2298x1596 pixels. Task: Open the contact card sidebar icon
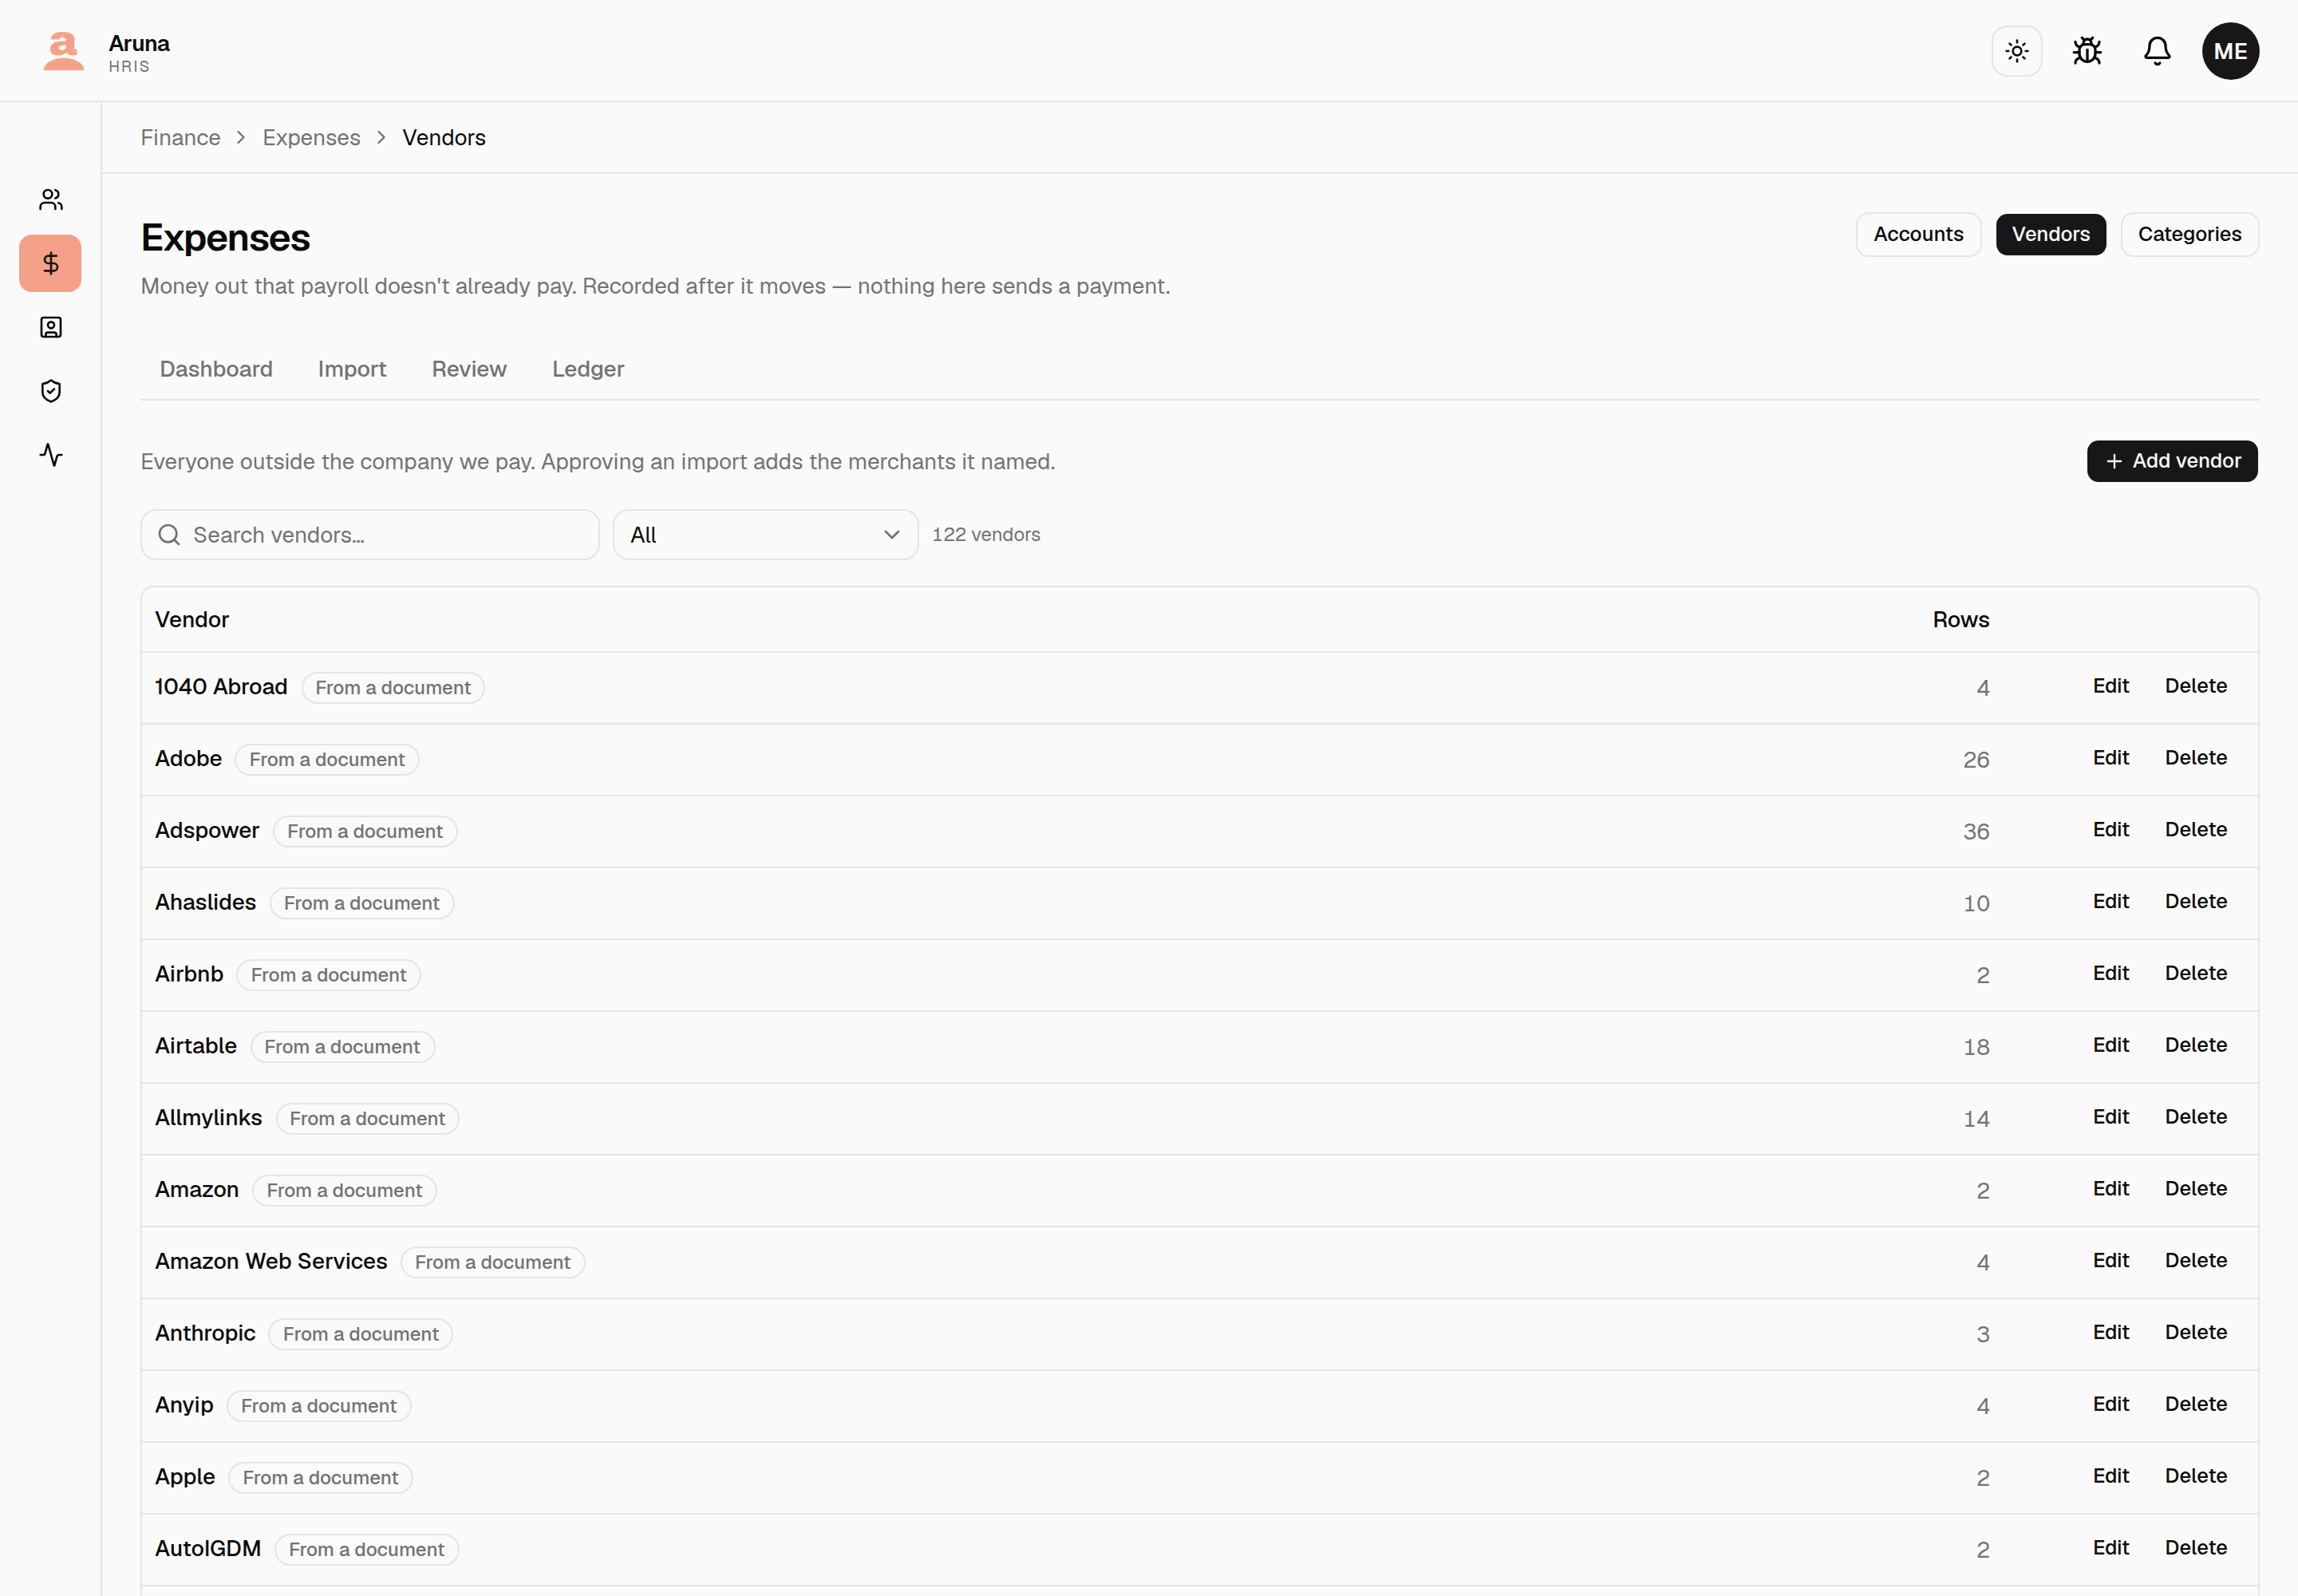(x=51, y=327)
